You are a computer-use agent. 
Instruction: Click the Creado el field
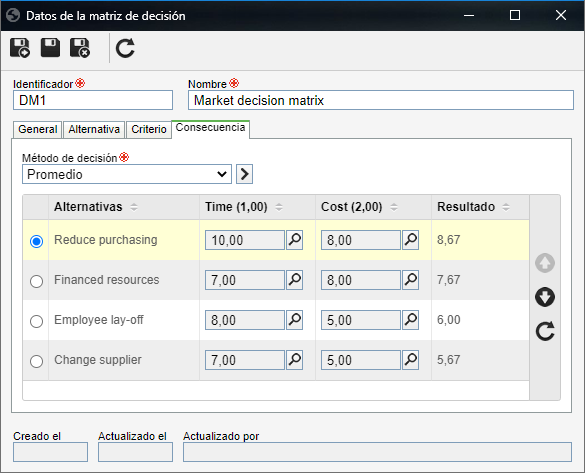pos(50,452)
